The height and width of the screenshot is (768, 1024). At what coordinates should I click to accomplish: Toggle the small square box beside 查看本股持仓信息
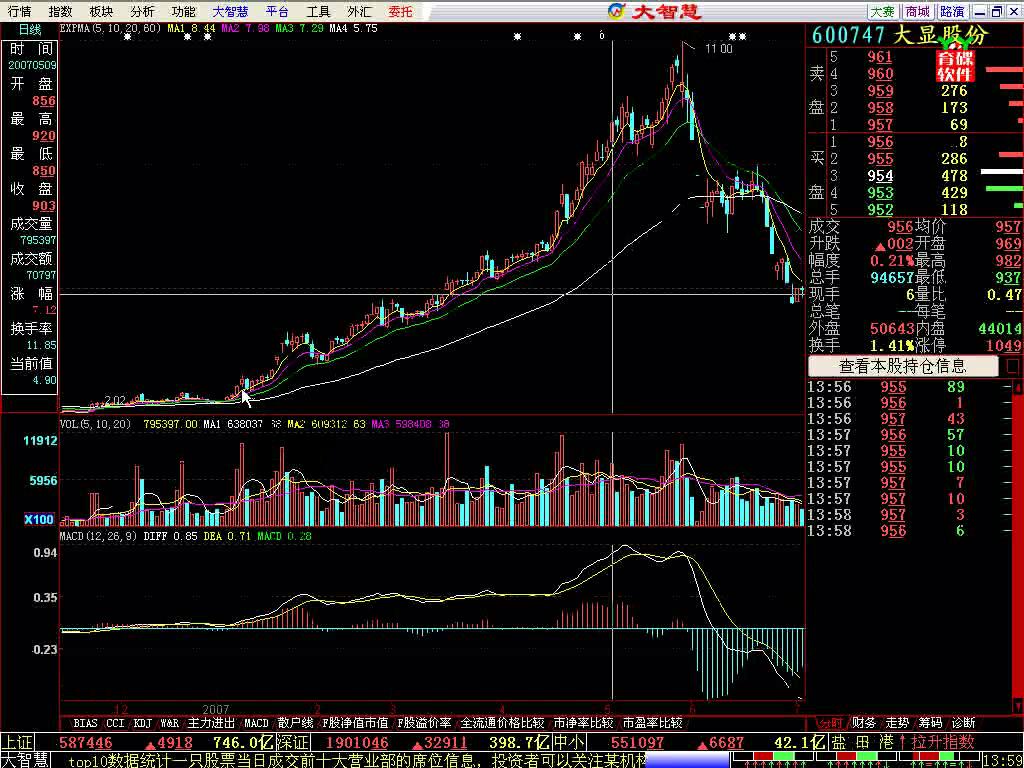[1012, 366]
